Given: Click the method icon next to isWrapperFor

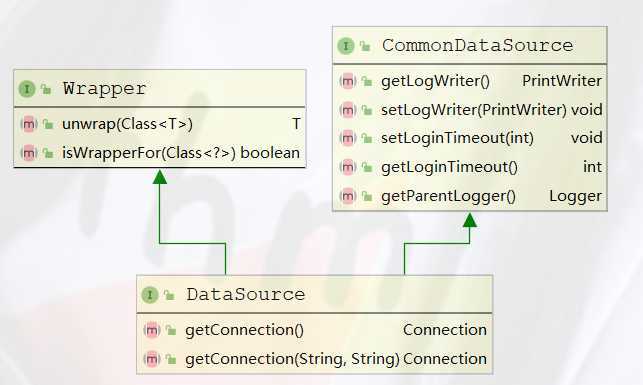Looking at the screenshot, I should [29, 153].
